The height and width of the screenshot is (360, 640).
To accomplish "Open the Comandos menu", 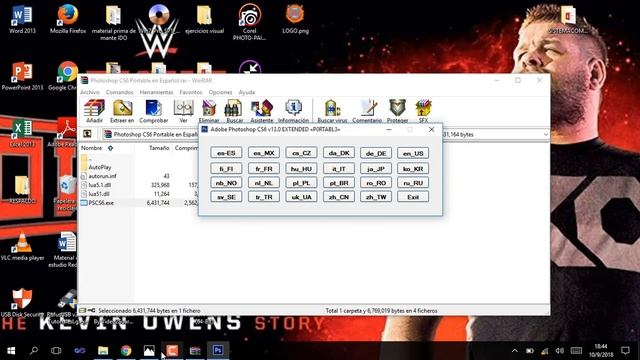I will click(120, 92).
